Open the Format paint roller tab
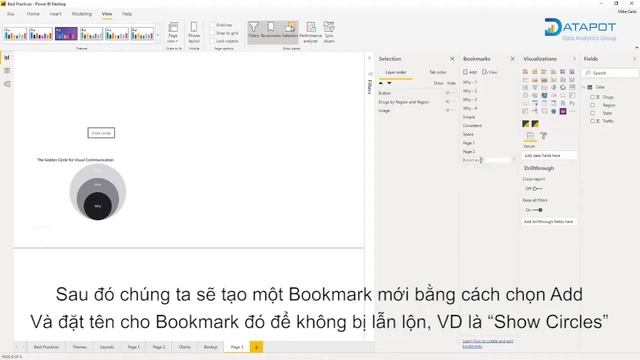 [543, 136]
